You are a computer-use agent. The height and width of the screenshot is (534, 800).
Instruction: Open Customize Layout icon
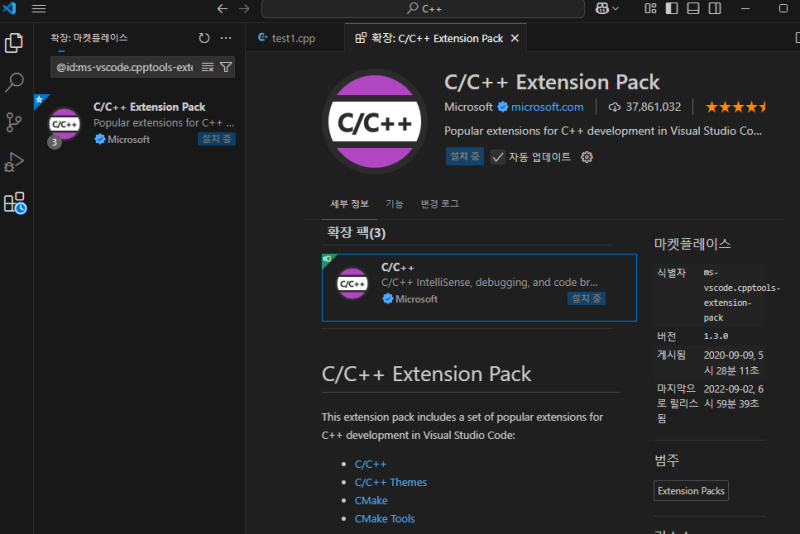click(x=650, y=9)
